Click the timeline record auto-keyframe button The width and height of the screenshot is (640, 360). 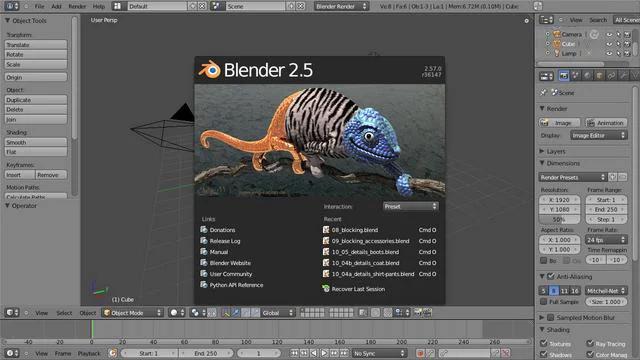pos(420,353)
